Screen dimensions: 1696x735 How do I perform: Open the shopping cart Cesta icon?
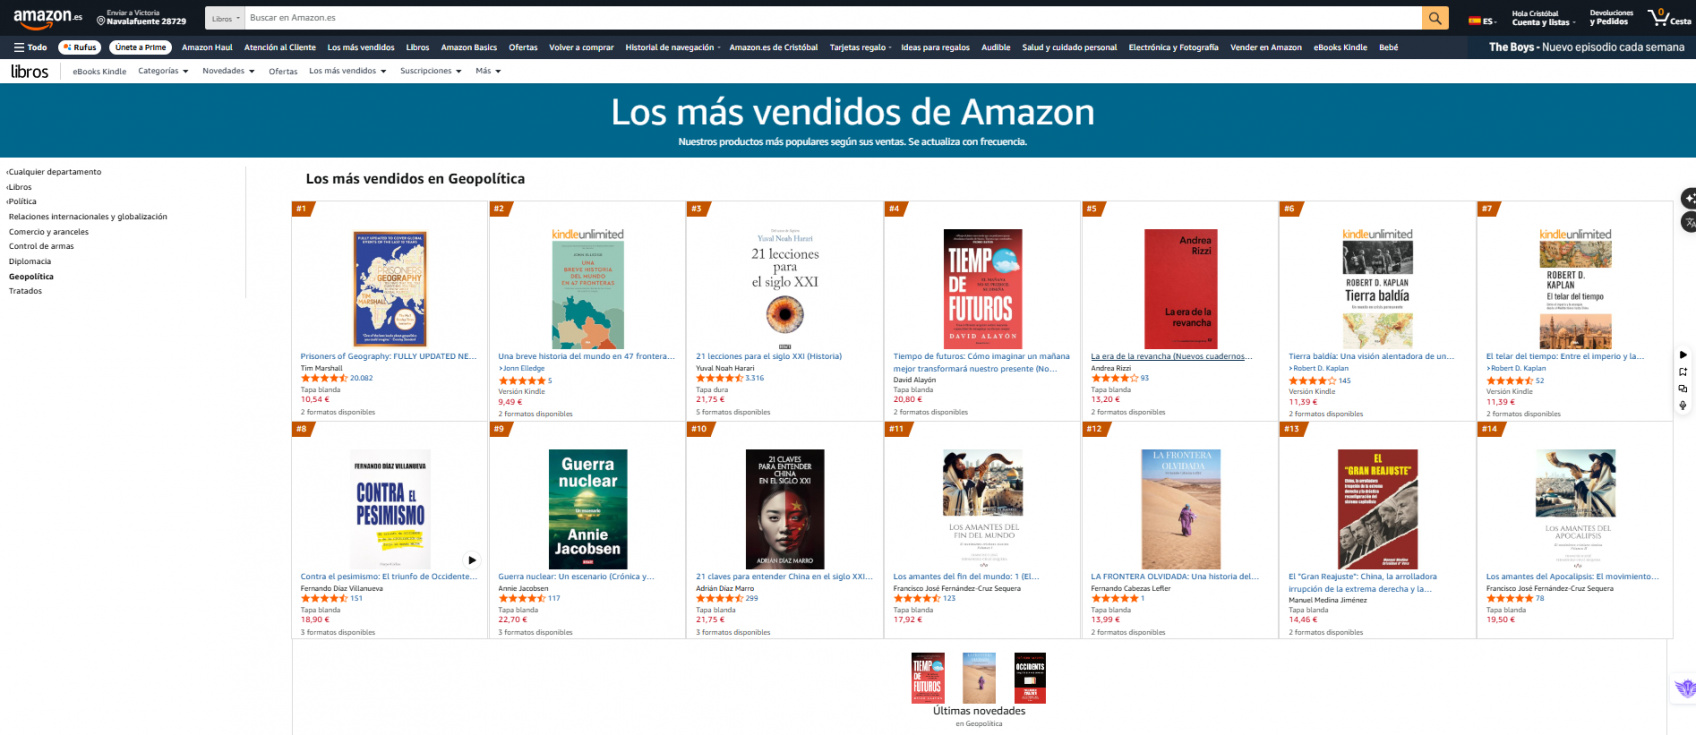(1669, 17)
